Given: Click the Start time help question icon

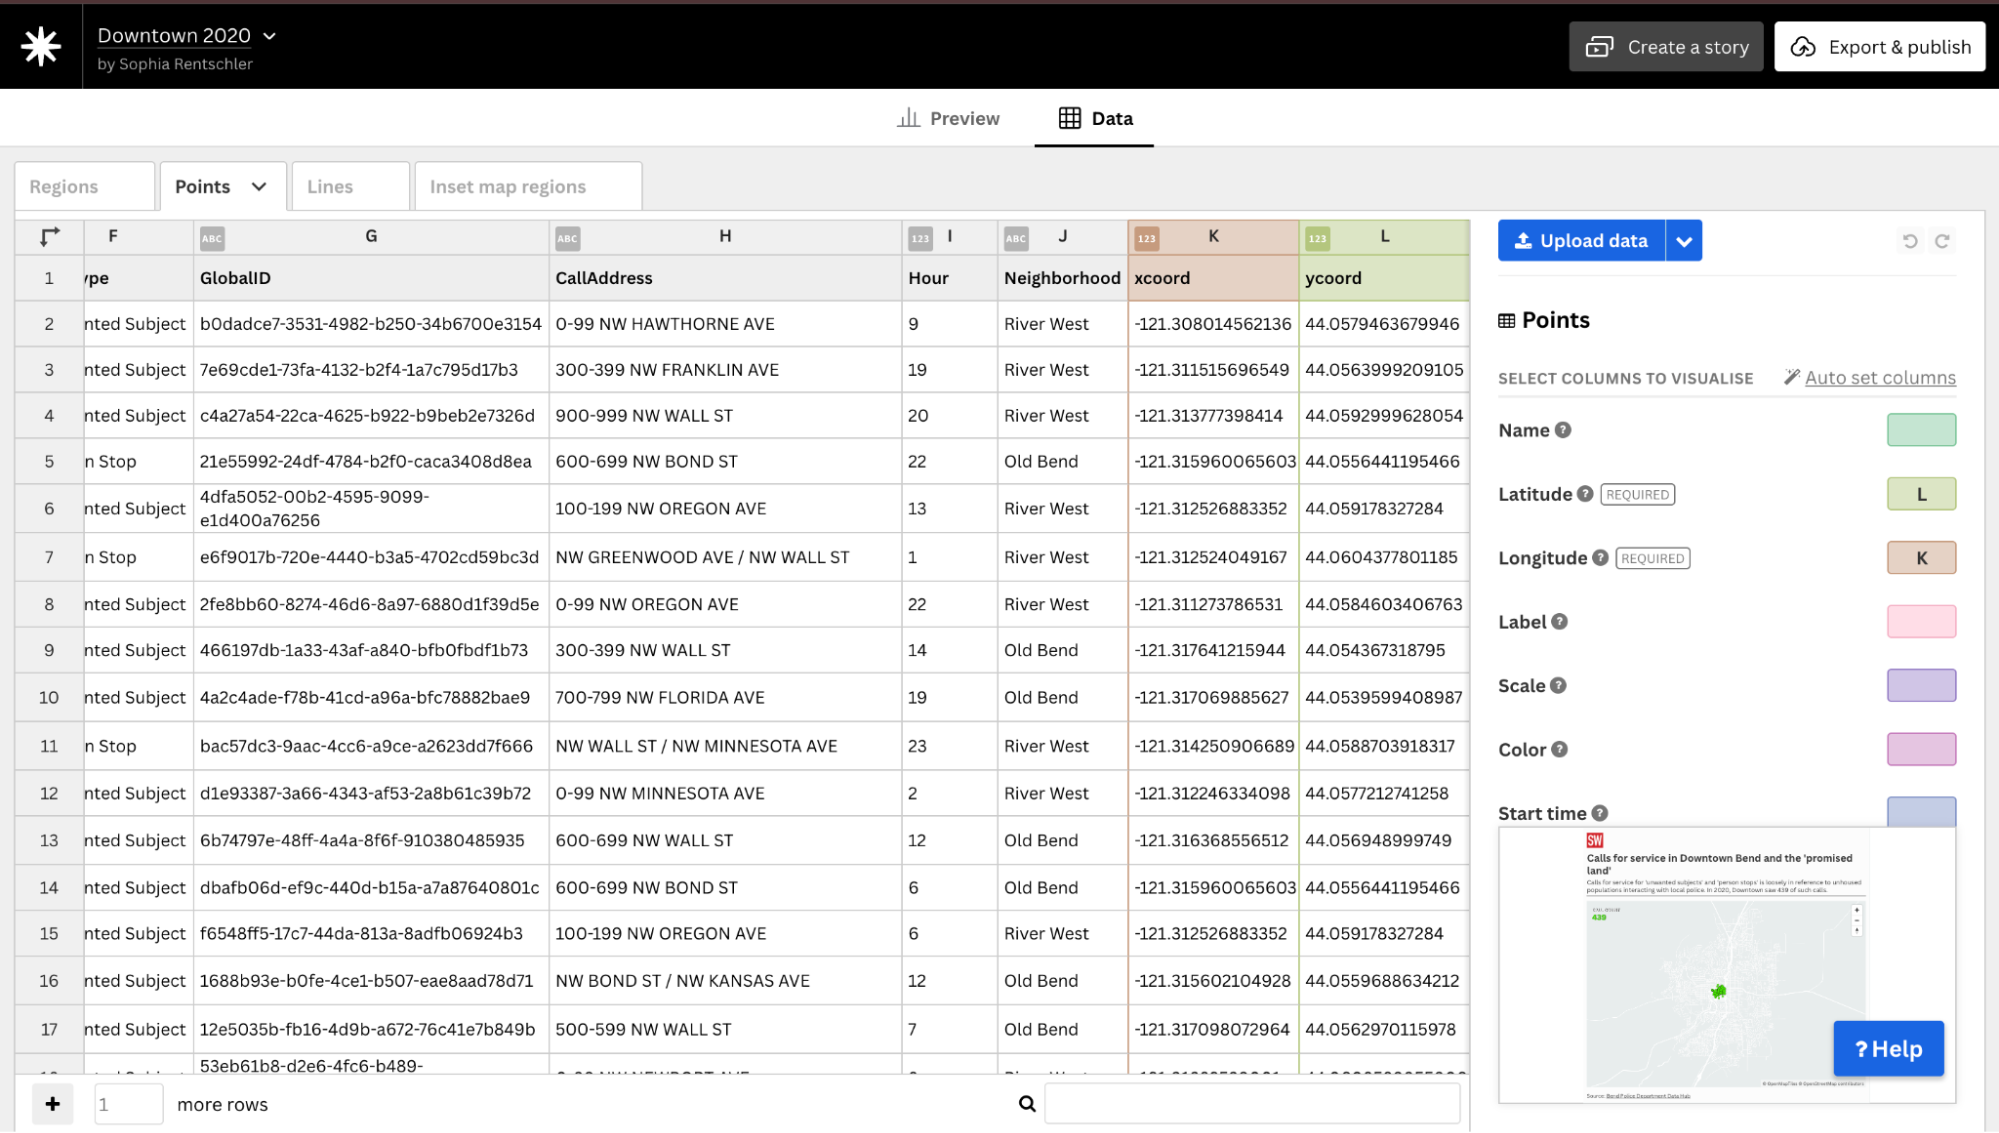Looking at the screenshot, I should [x=1599, y=813].
